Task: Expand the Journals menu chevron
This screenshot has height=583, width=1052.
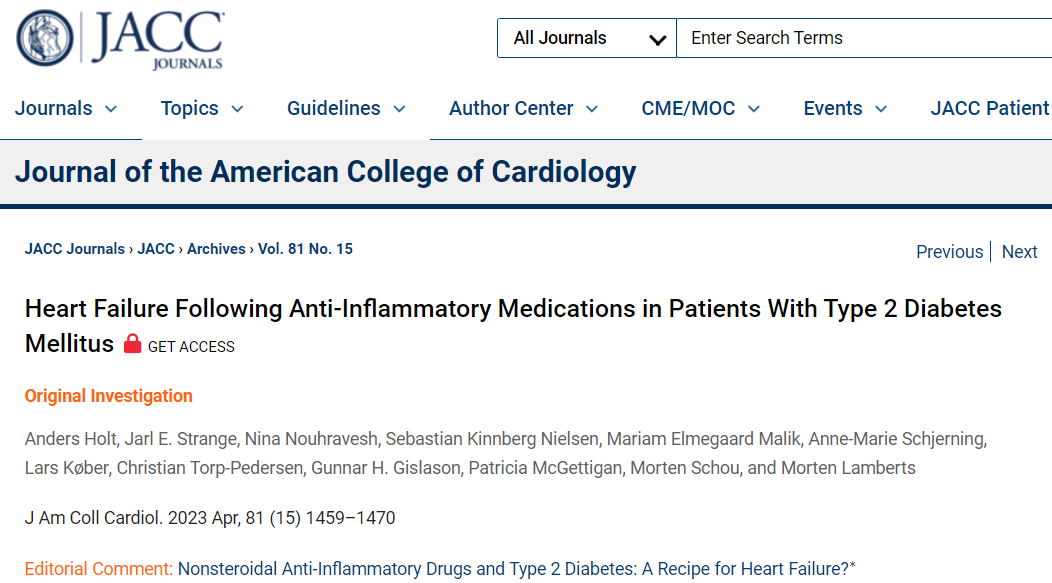Action: coord(111,109)
